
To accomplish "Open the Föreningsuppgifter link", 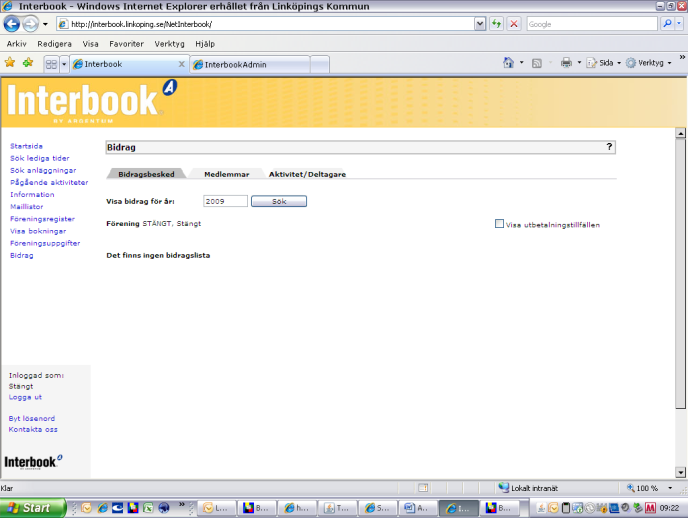I will (45, 243).
